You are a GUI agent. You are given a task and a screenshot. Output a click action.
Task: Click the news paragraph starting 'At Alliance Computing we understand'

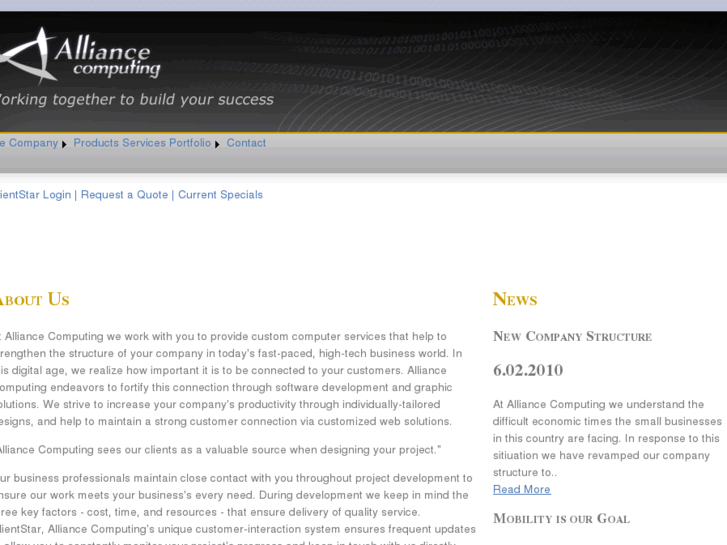click(x=607, y=438)
